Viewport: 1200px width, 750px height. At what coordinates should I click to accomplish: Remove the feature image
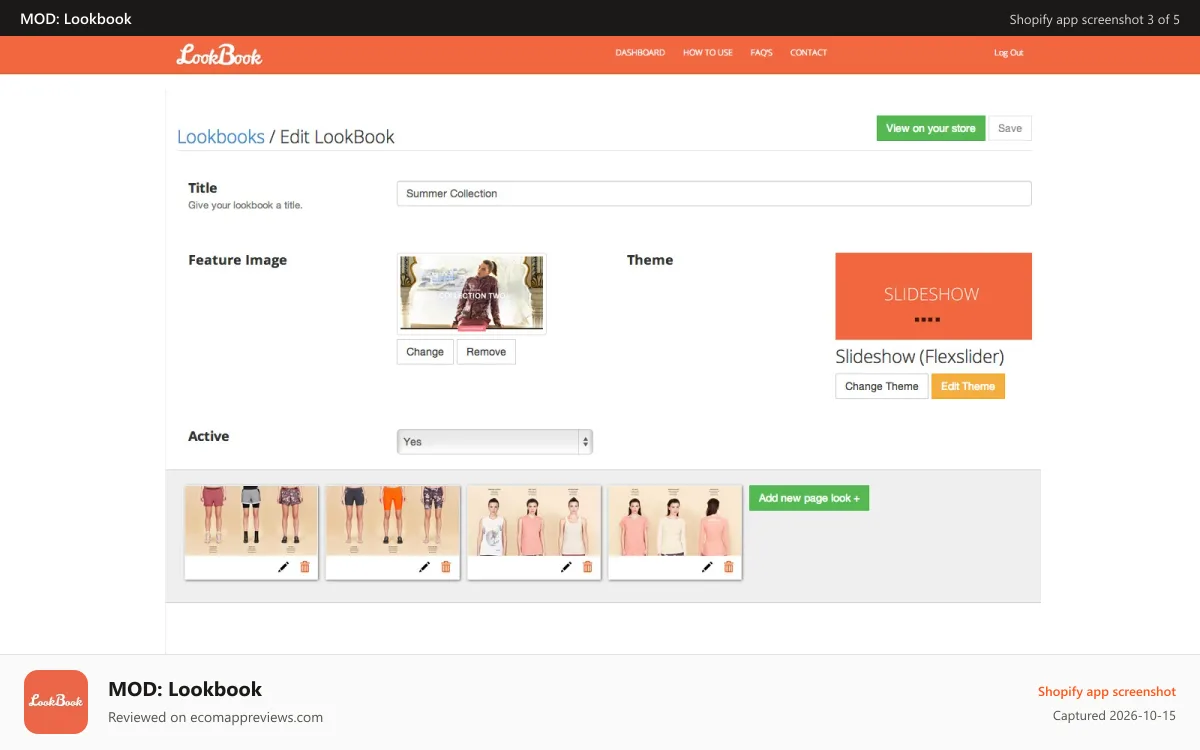click(486, 352)
